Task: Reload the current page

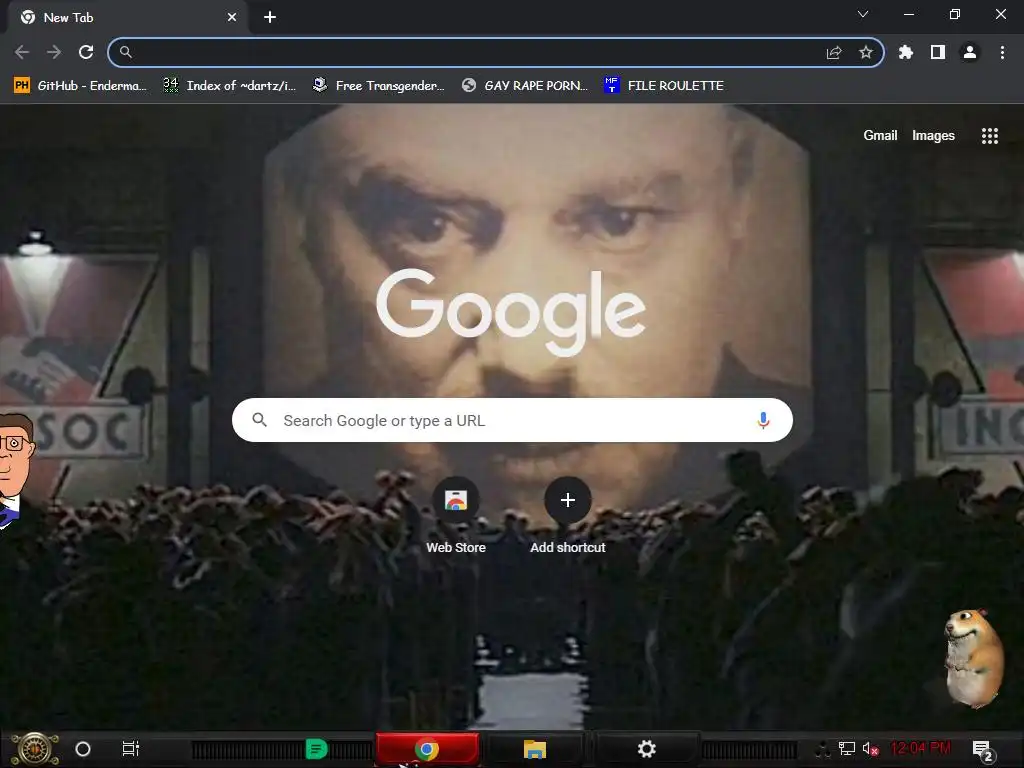Action: (86, 52)
